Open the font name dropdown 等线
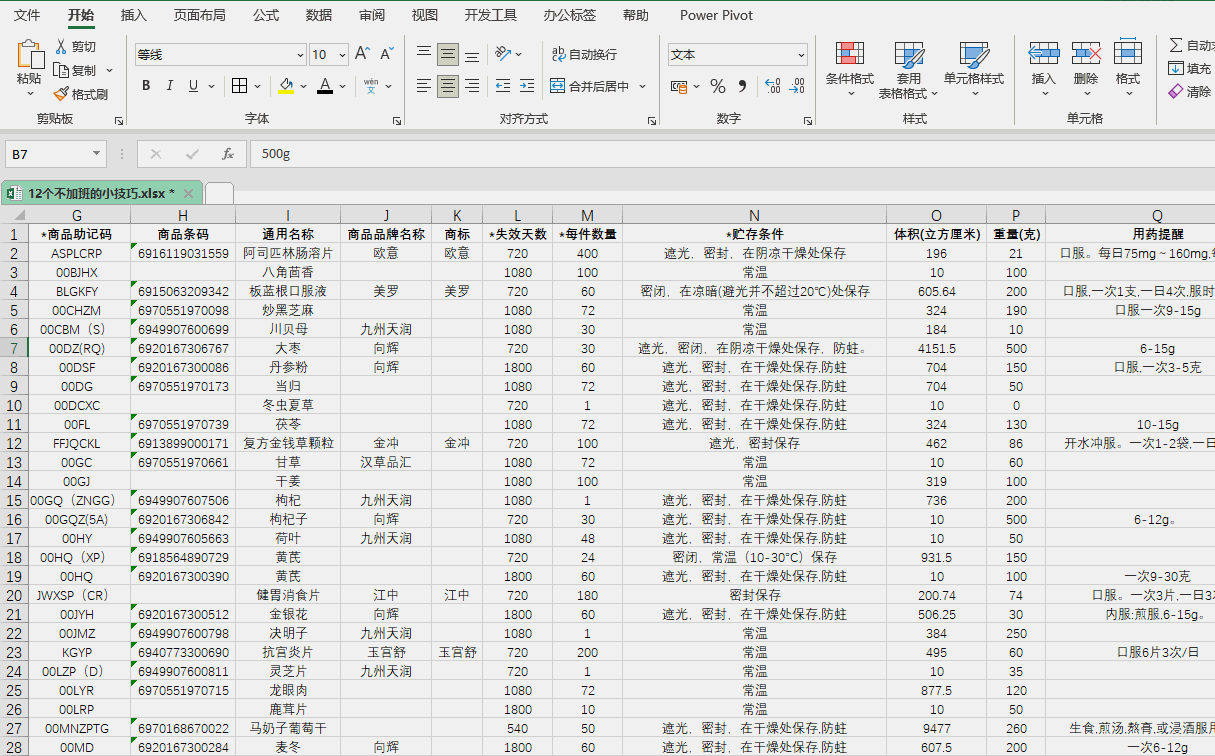 [298, 55]
